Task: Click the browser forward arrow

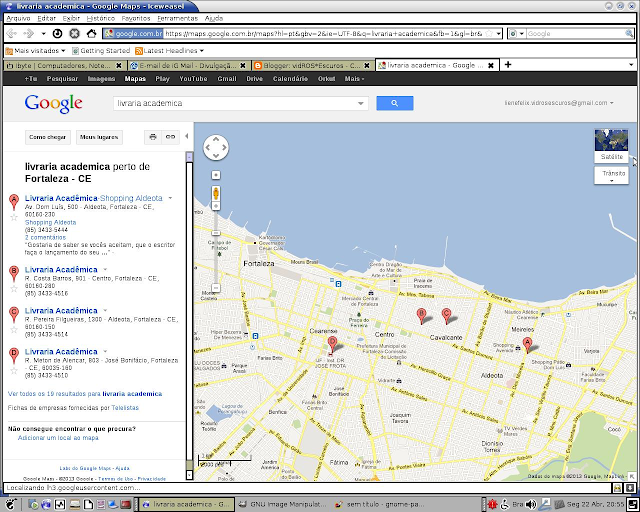Action: coord(29,33)
